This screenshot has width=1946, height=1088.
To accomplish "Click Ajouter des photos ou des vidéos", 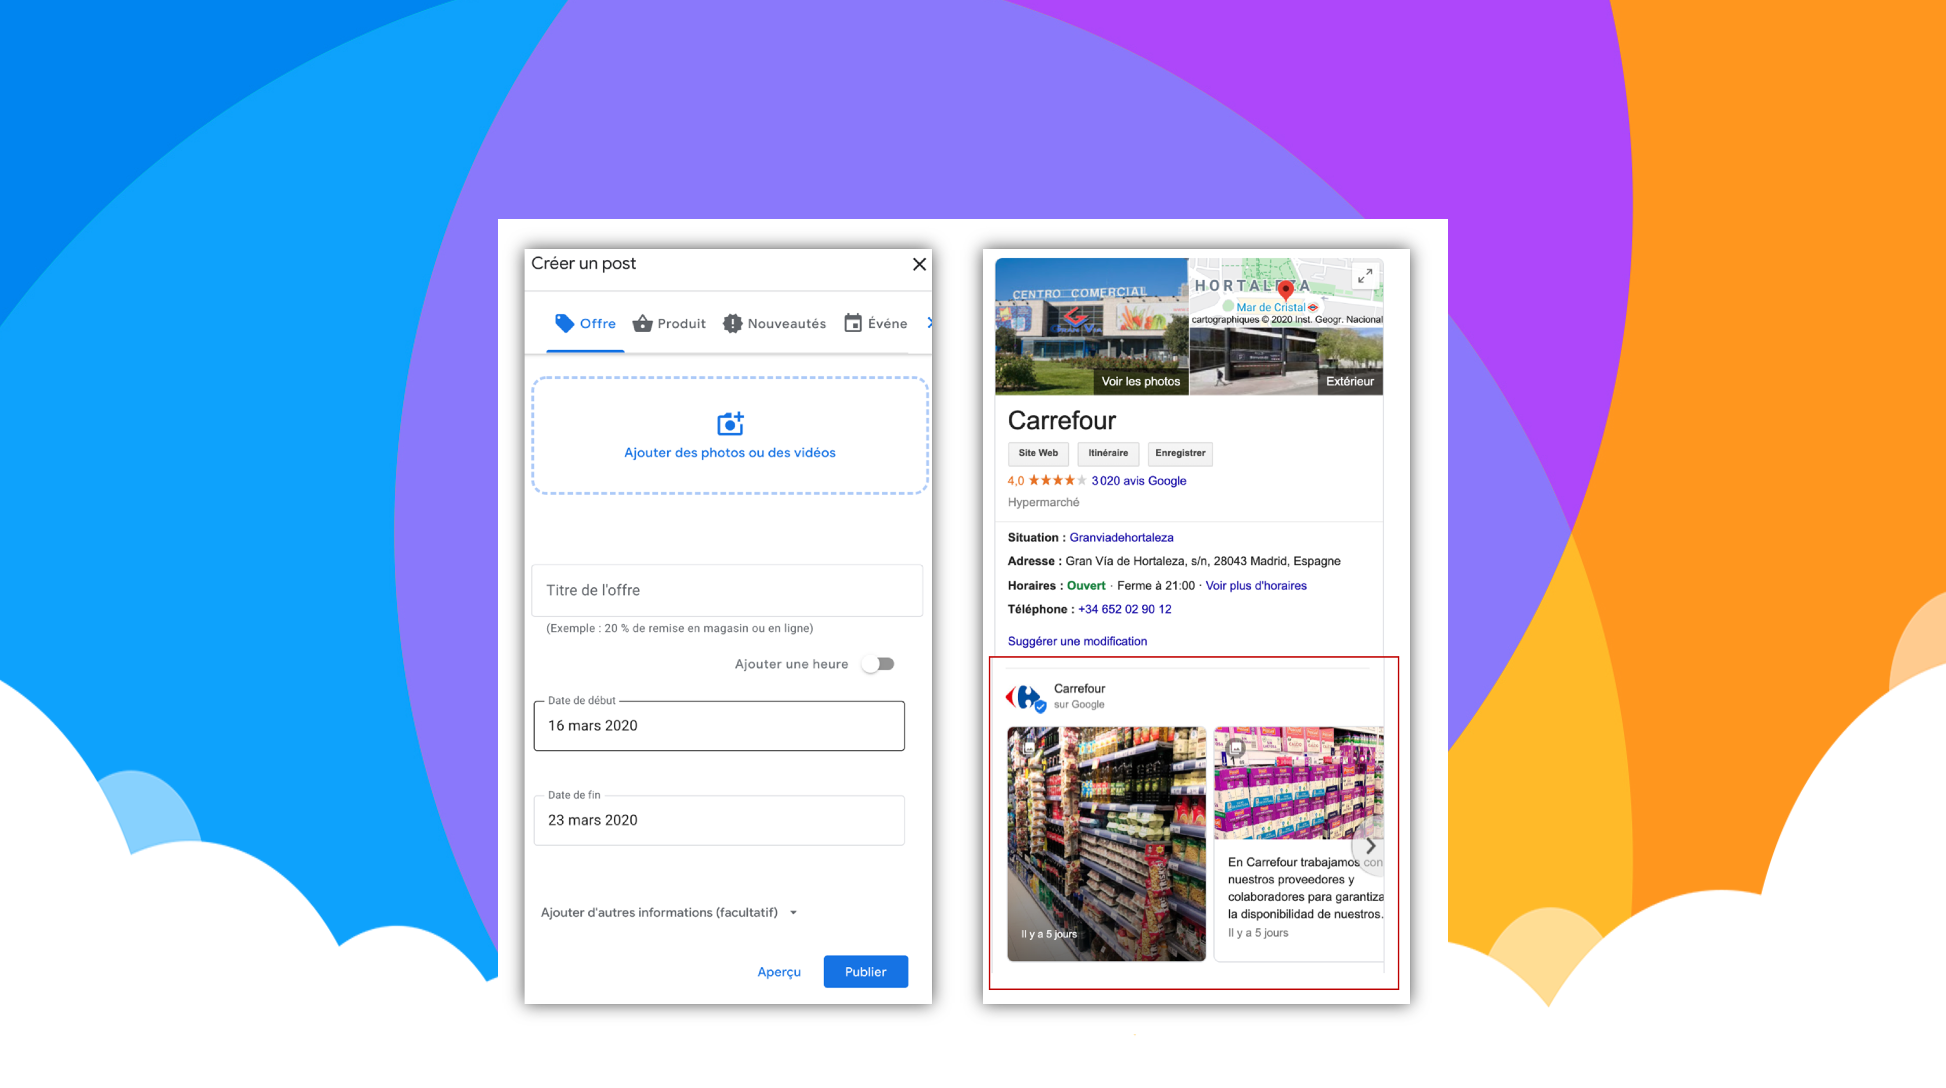I will coord(730,453).
